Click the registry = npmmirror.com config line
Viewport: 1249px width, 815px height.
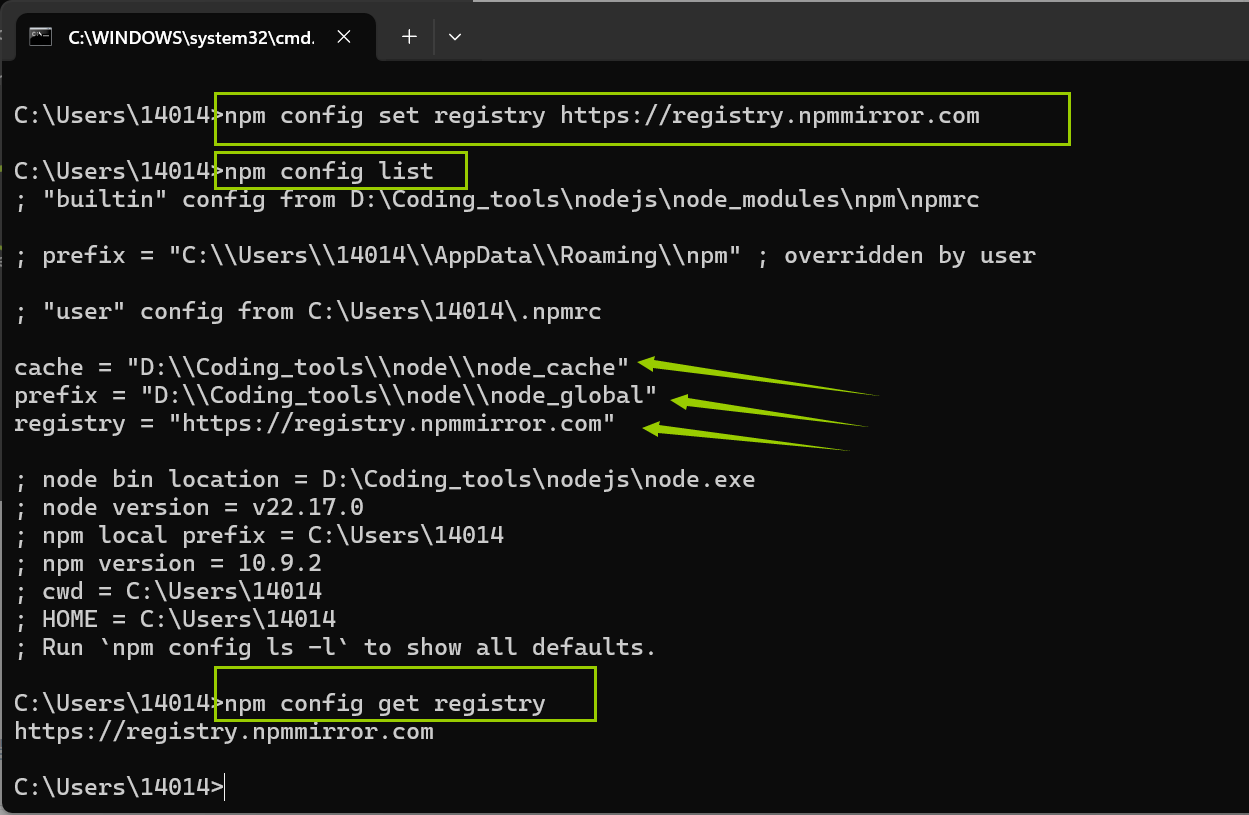(315, 423)
